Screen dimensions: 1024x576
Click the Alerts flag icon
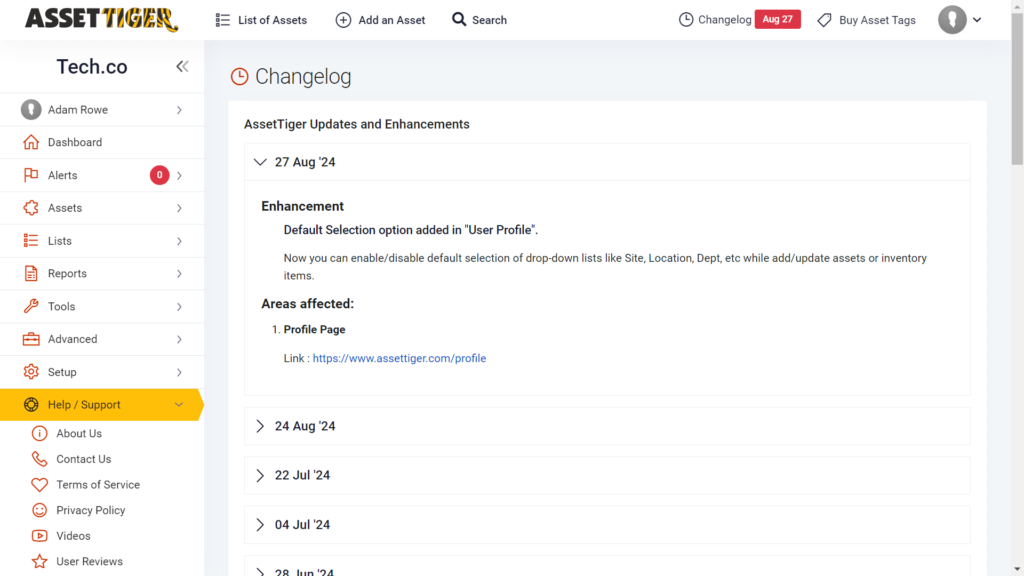30,175
